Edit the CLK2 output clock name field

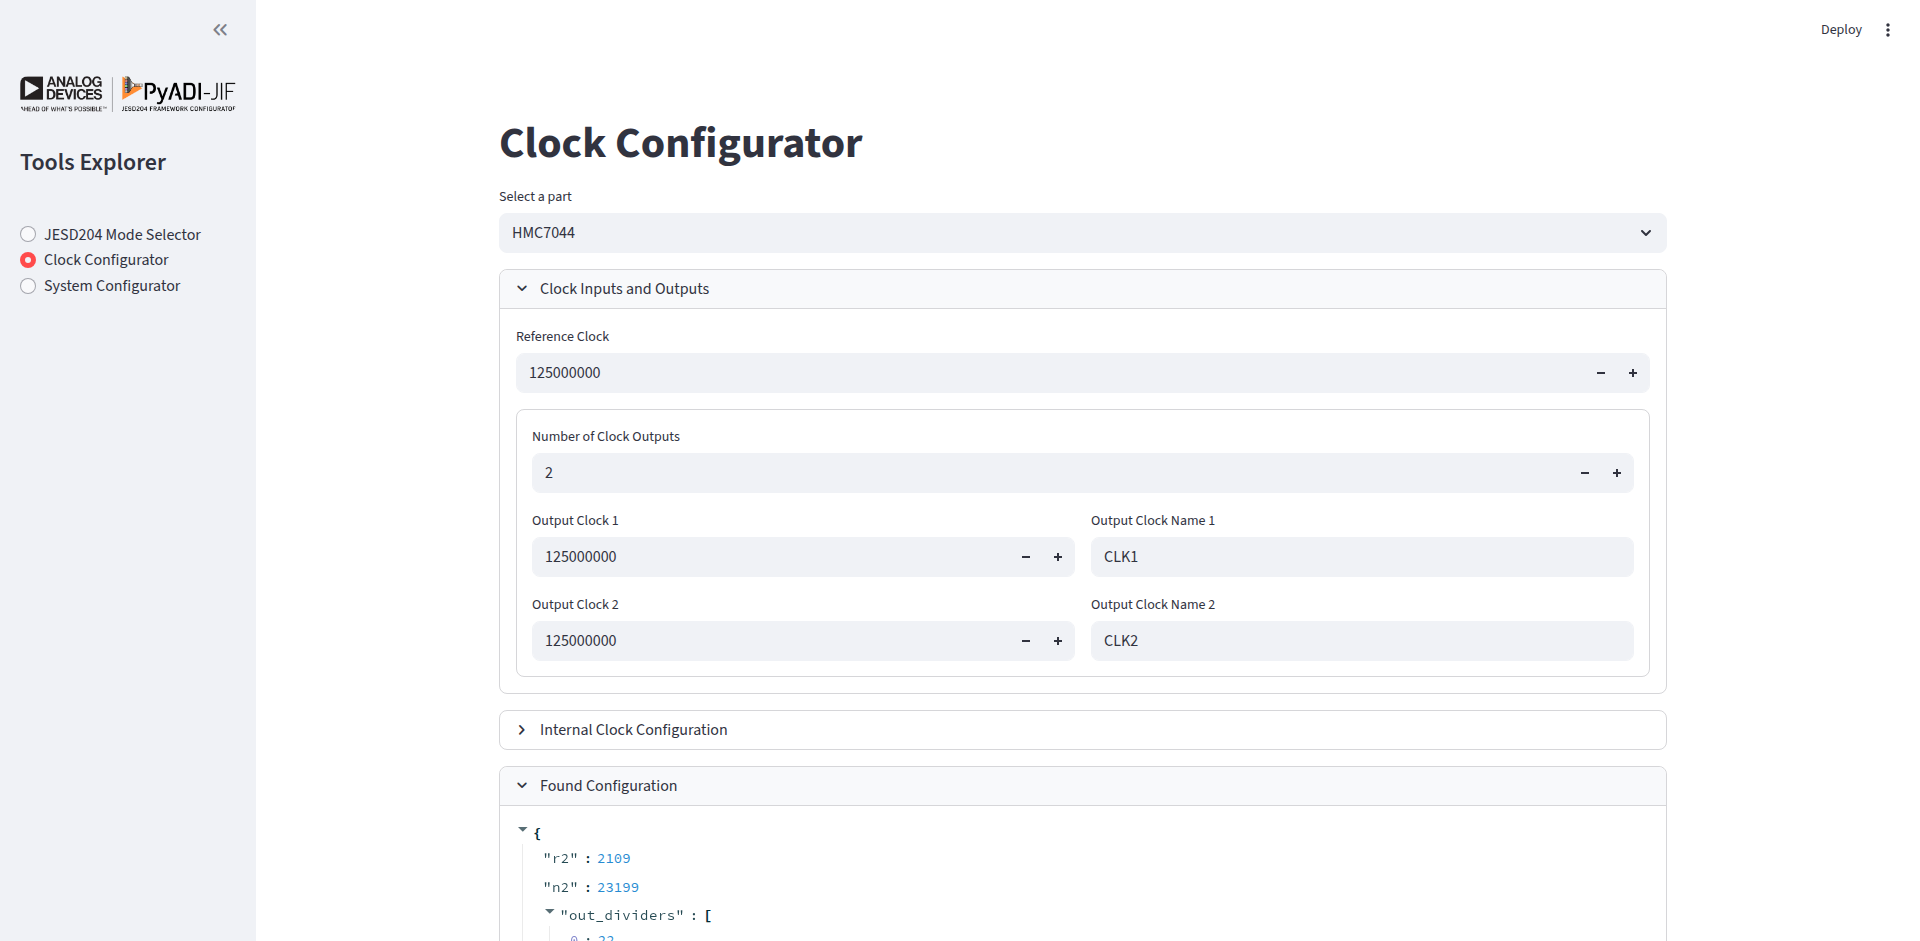pyautogui.click(x=1361, y=640)
